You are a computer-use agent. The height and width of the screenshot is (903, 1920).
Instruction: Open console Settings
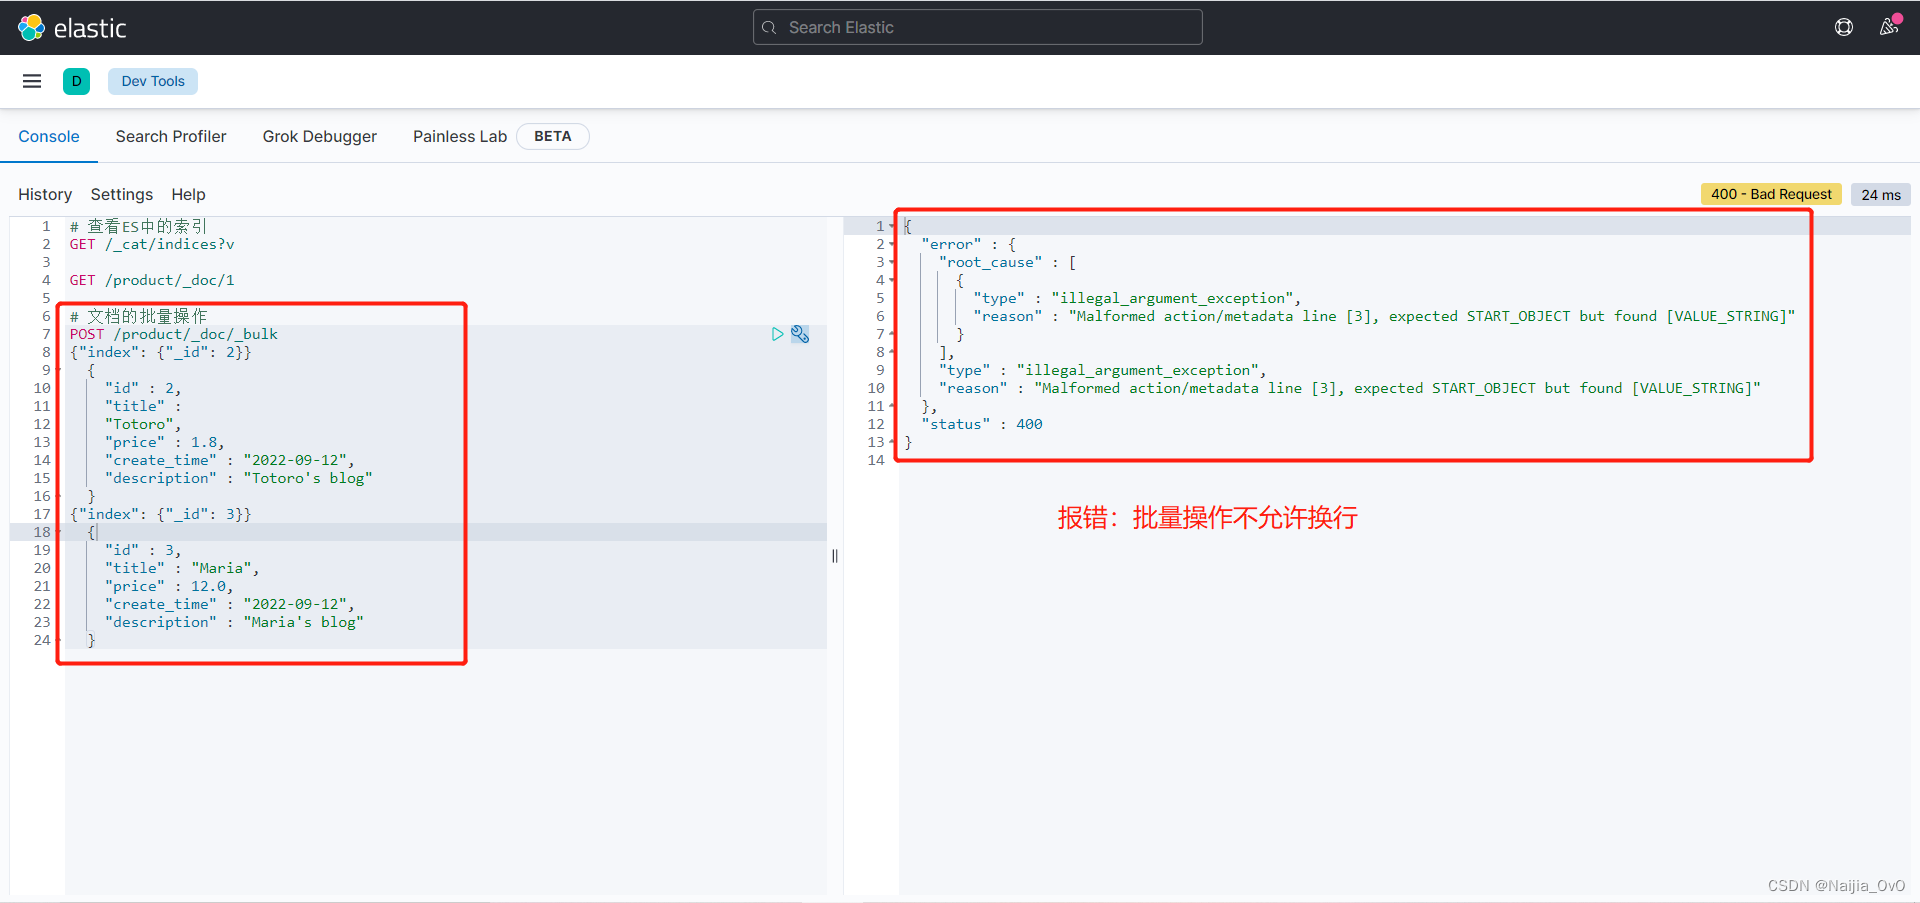122,194
